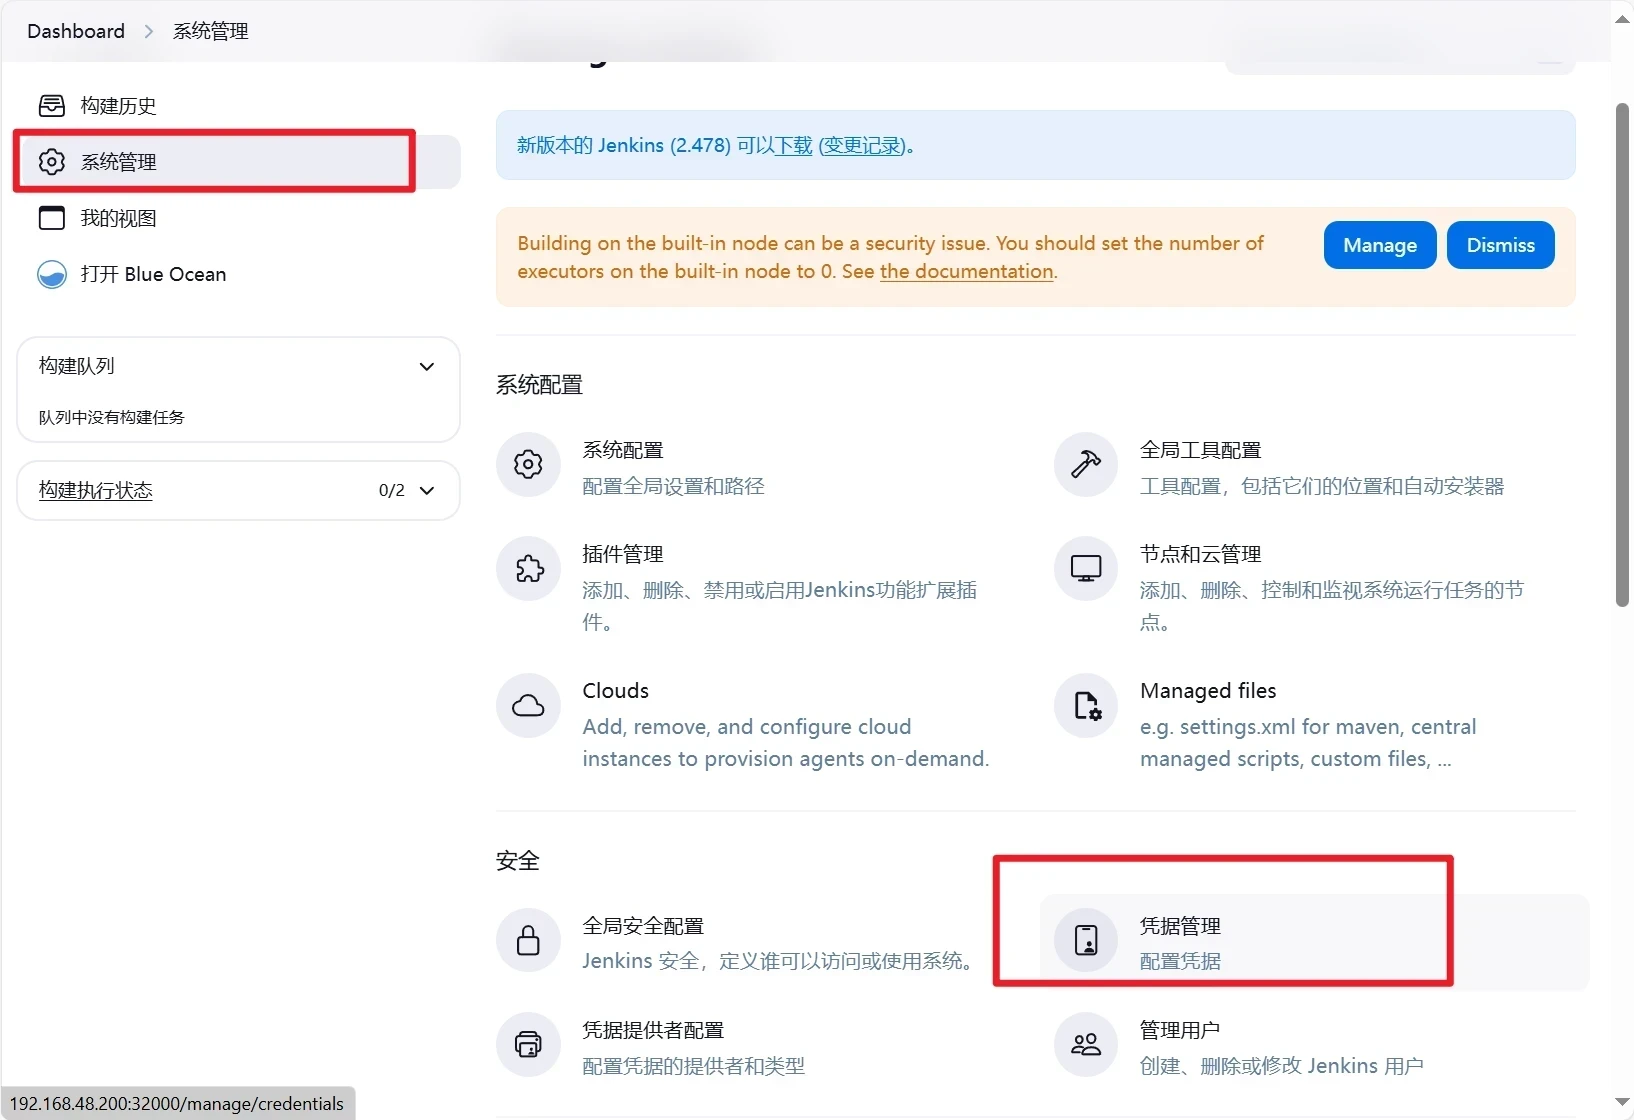1634x1120 pixels.
Task: Click the Global Tool Configuration hammer icon
Action: tap(1085, 464)
